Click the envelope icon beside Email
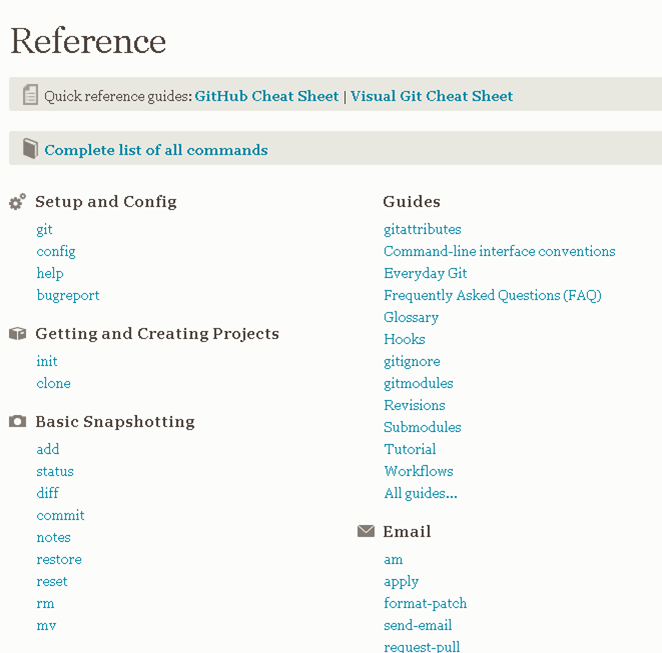This screenshot has width=662, height=653. 366,531
